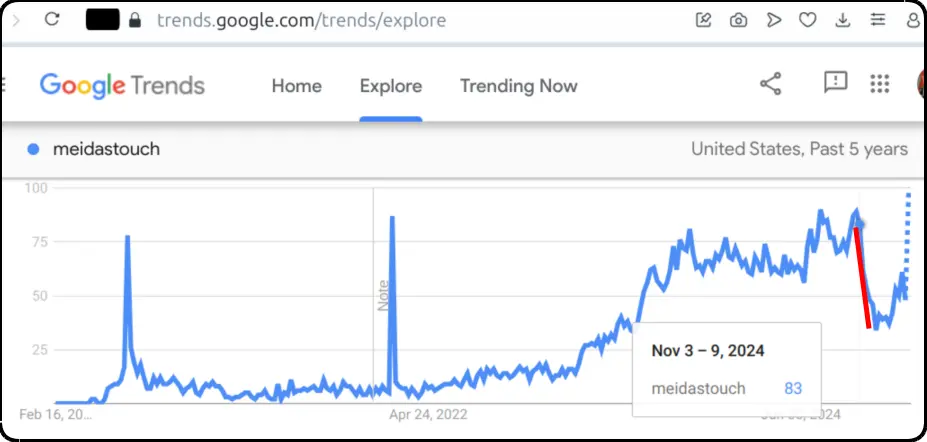Click the send arrow icon in browser toolbar

tap(773, 20)
